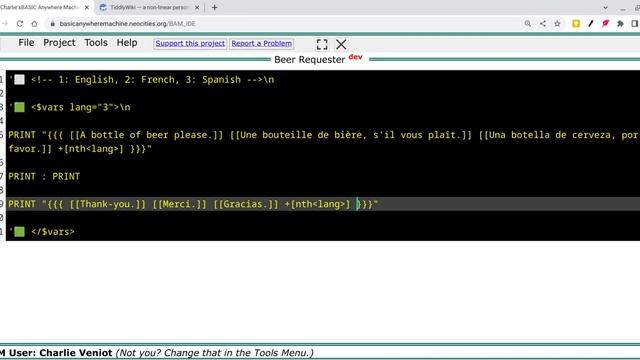
Task: Click the red feather extension icon
Action: [x=605, y=24]
